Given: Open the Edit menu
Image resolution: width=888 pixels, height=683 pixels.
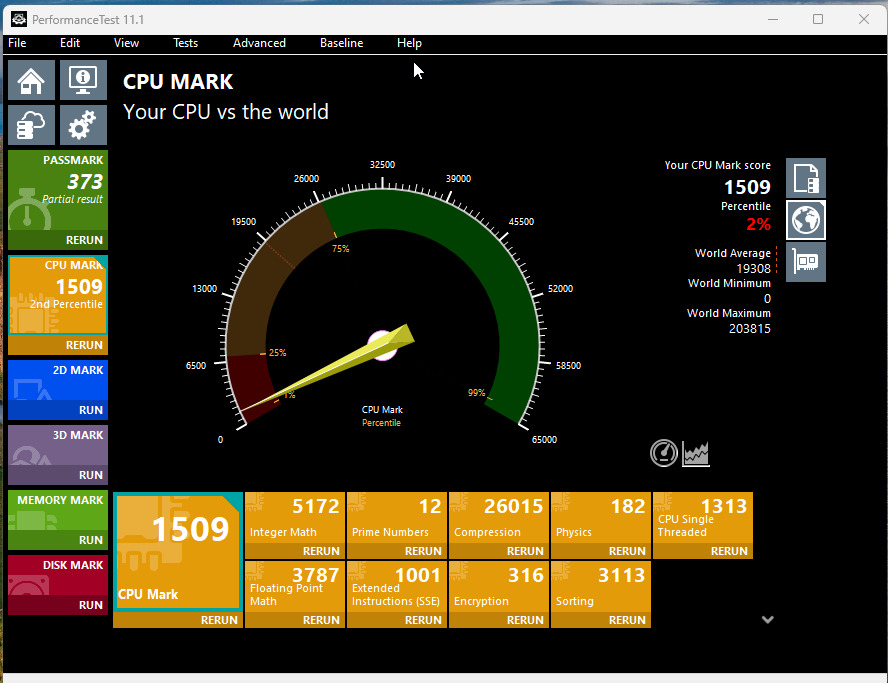Looking at the screenshot, I should [70, 43].
